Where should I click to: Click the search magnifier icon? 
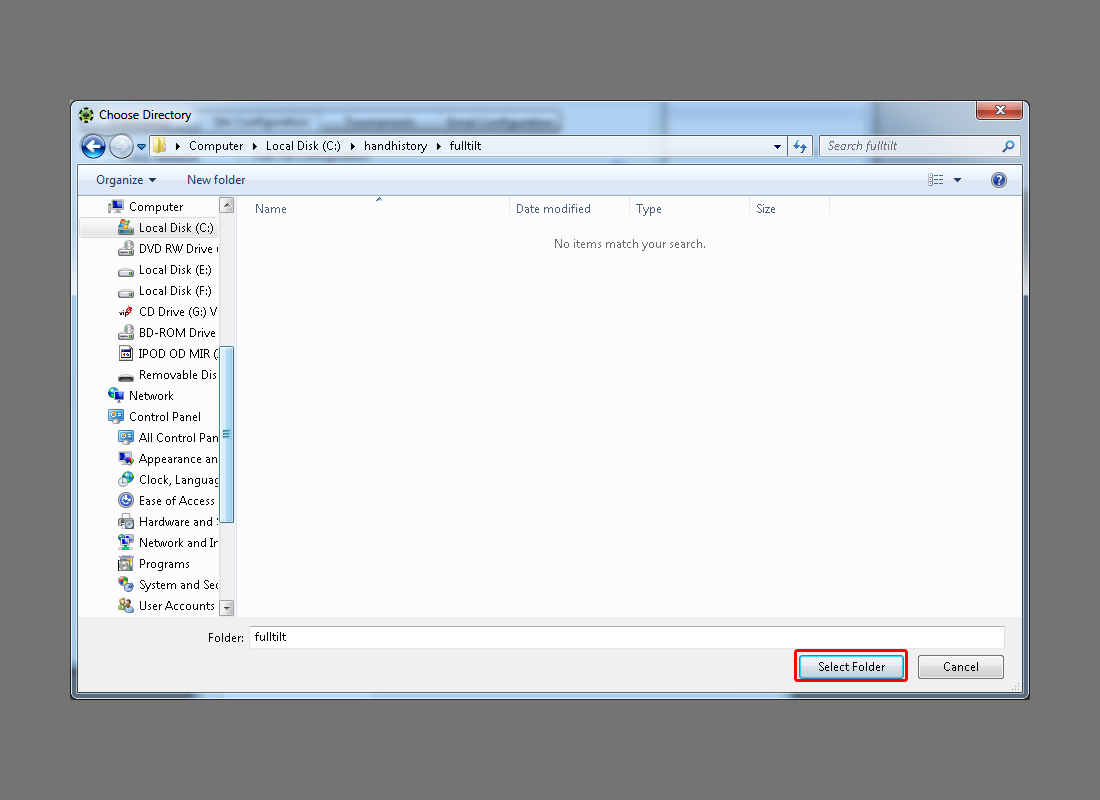[1008, 146]
